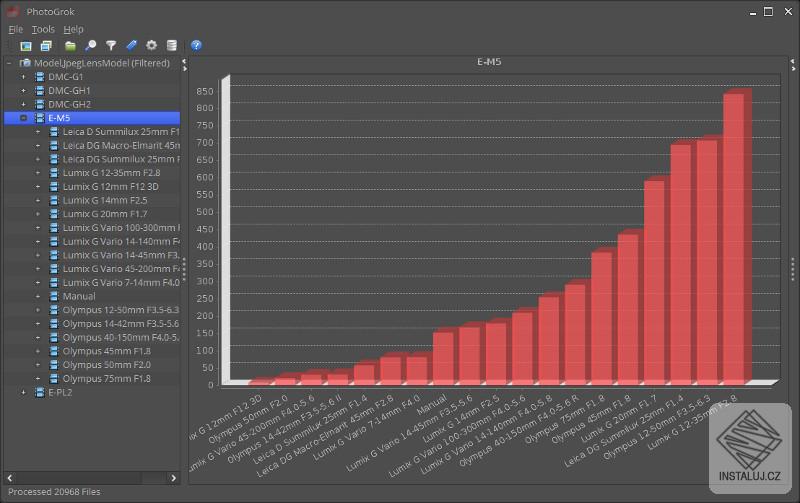Select Lumix G Vario 14-140mm lens
This screenshot has height=503, width=800.
pyautogui.click(x=121, y=242)
